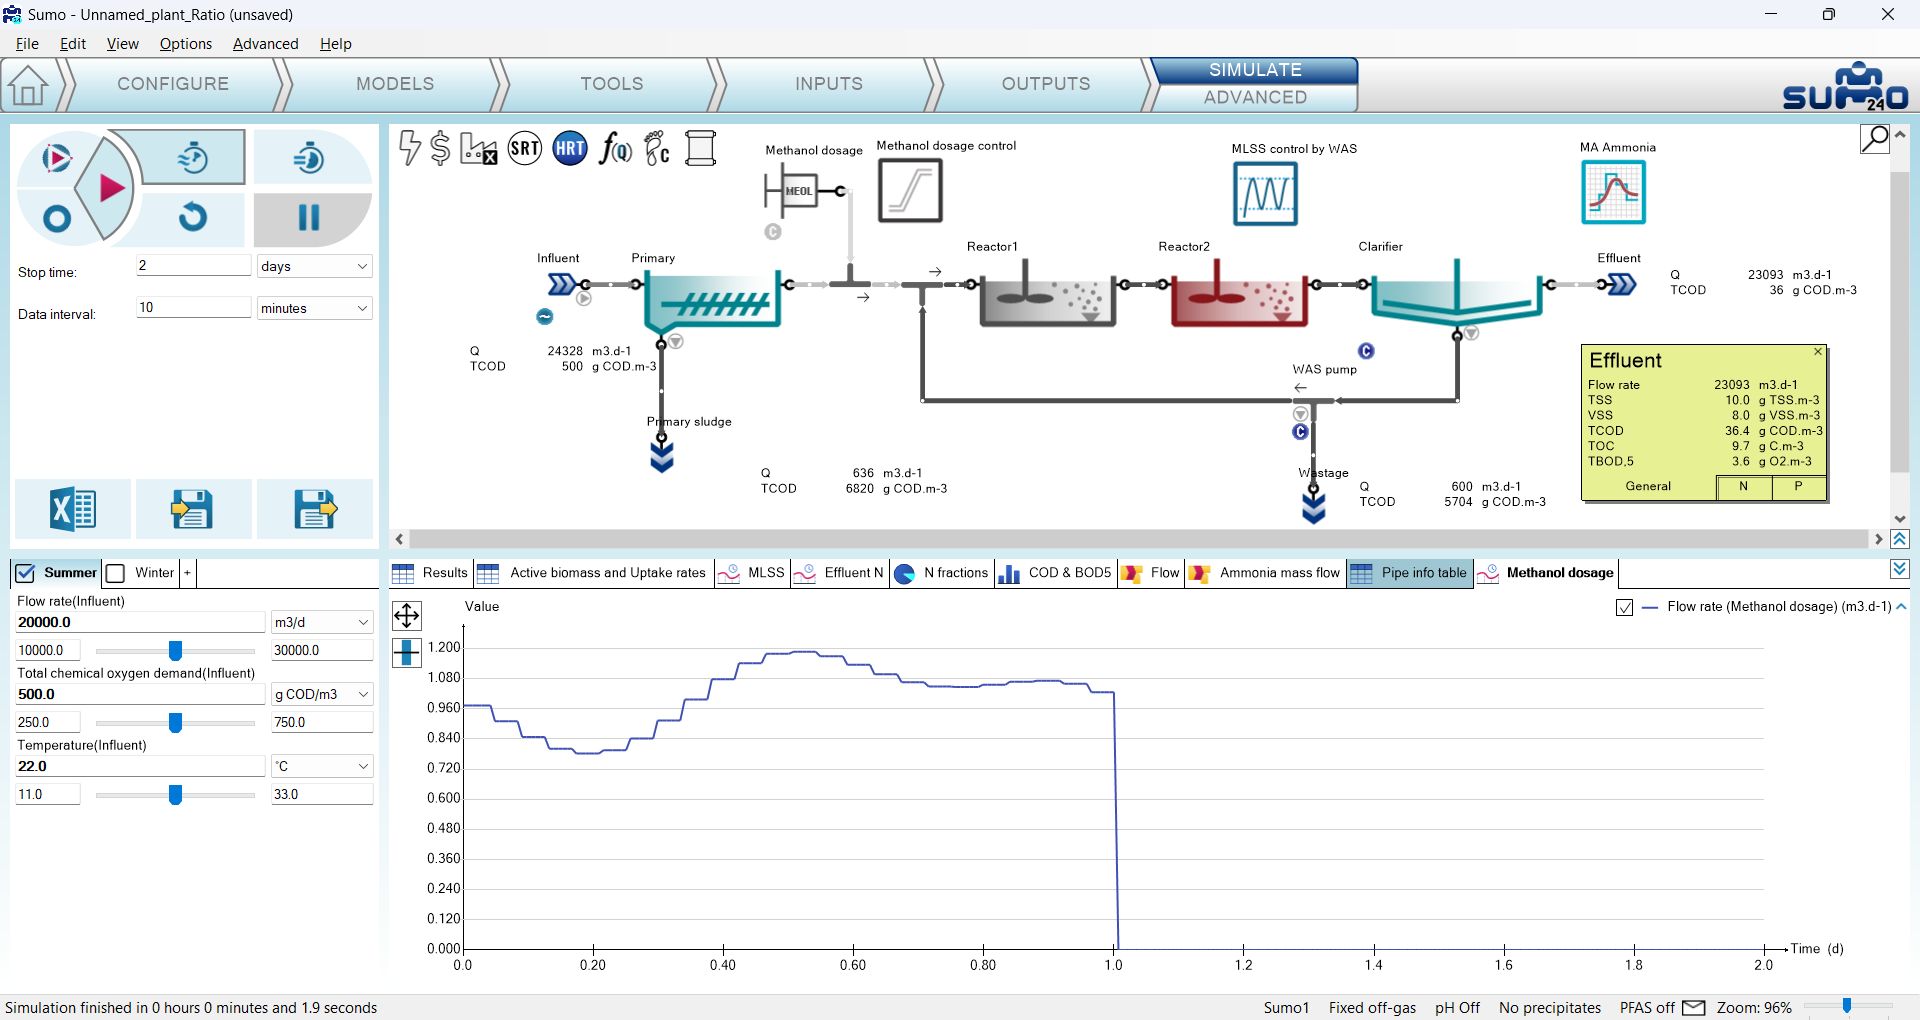Click the Zoom slider in the status bar
The height and width of the screenshot is (1020, 1920).
tap(1847, 1006)
